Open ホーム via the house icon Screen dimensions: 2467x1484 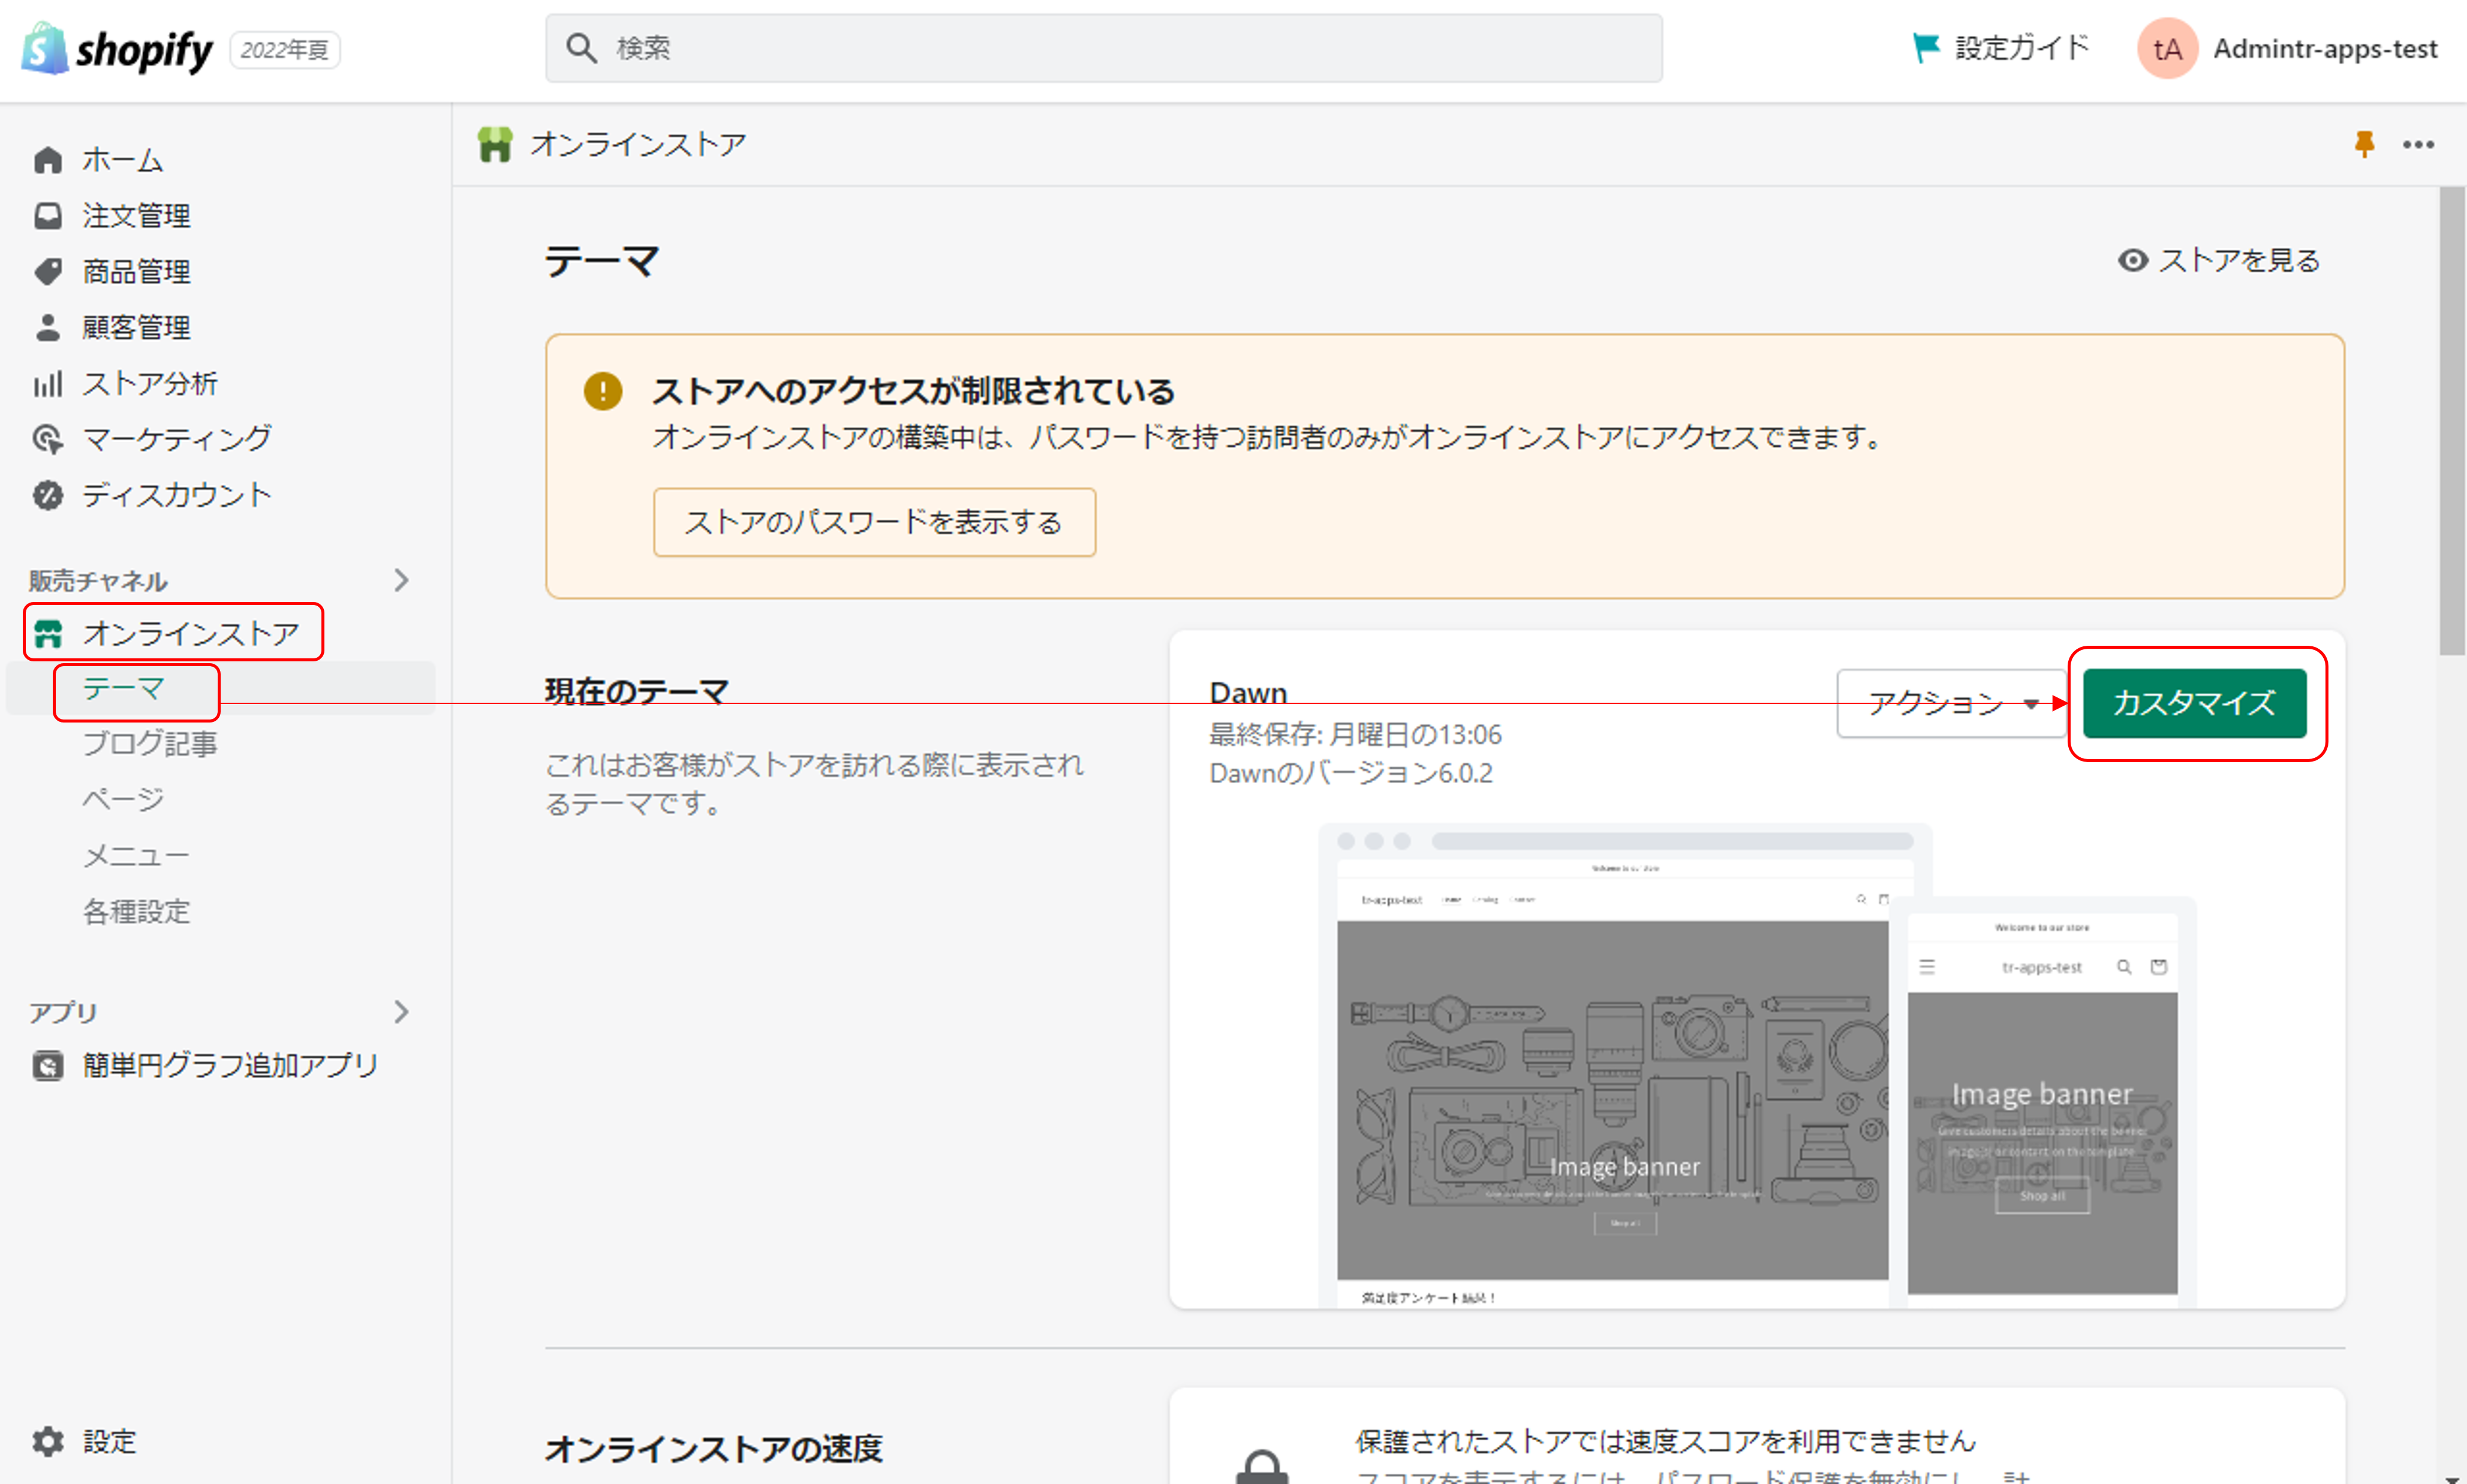47,160
